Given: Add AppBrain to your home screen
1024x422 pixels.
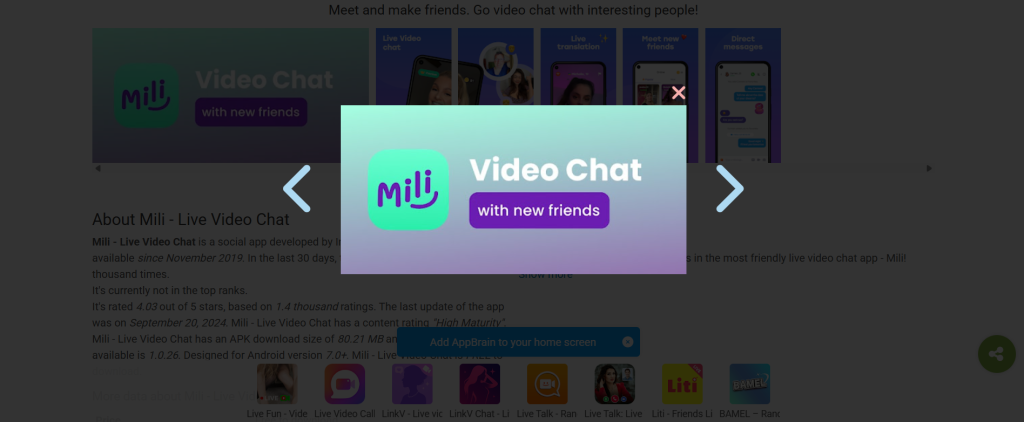Looking at the screenshot, I should click(513, 342).
